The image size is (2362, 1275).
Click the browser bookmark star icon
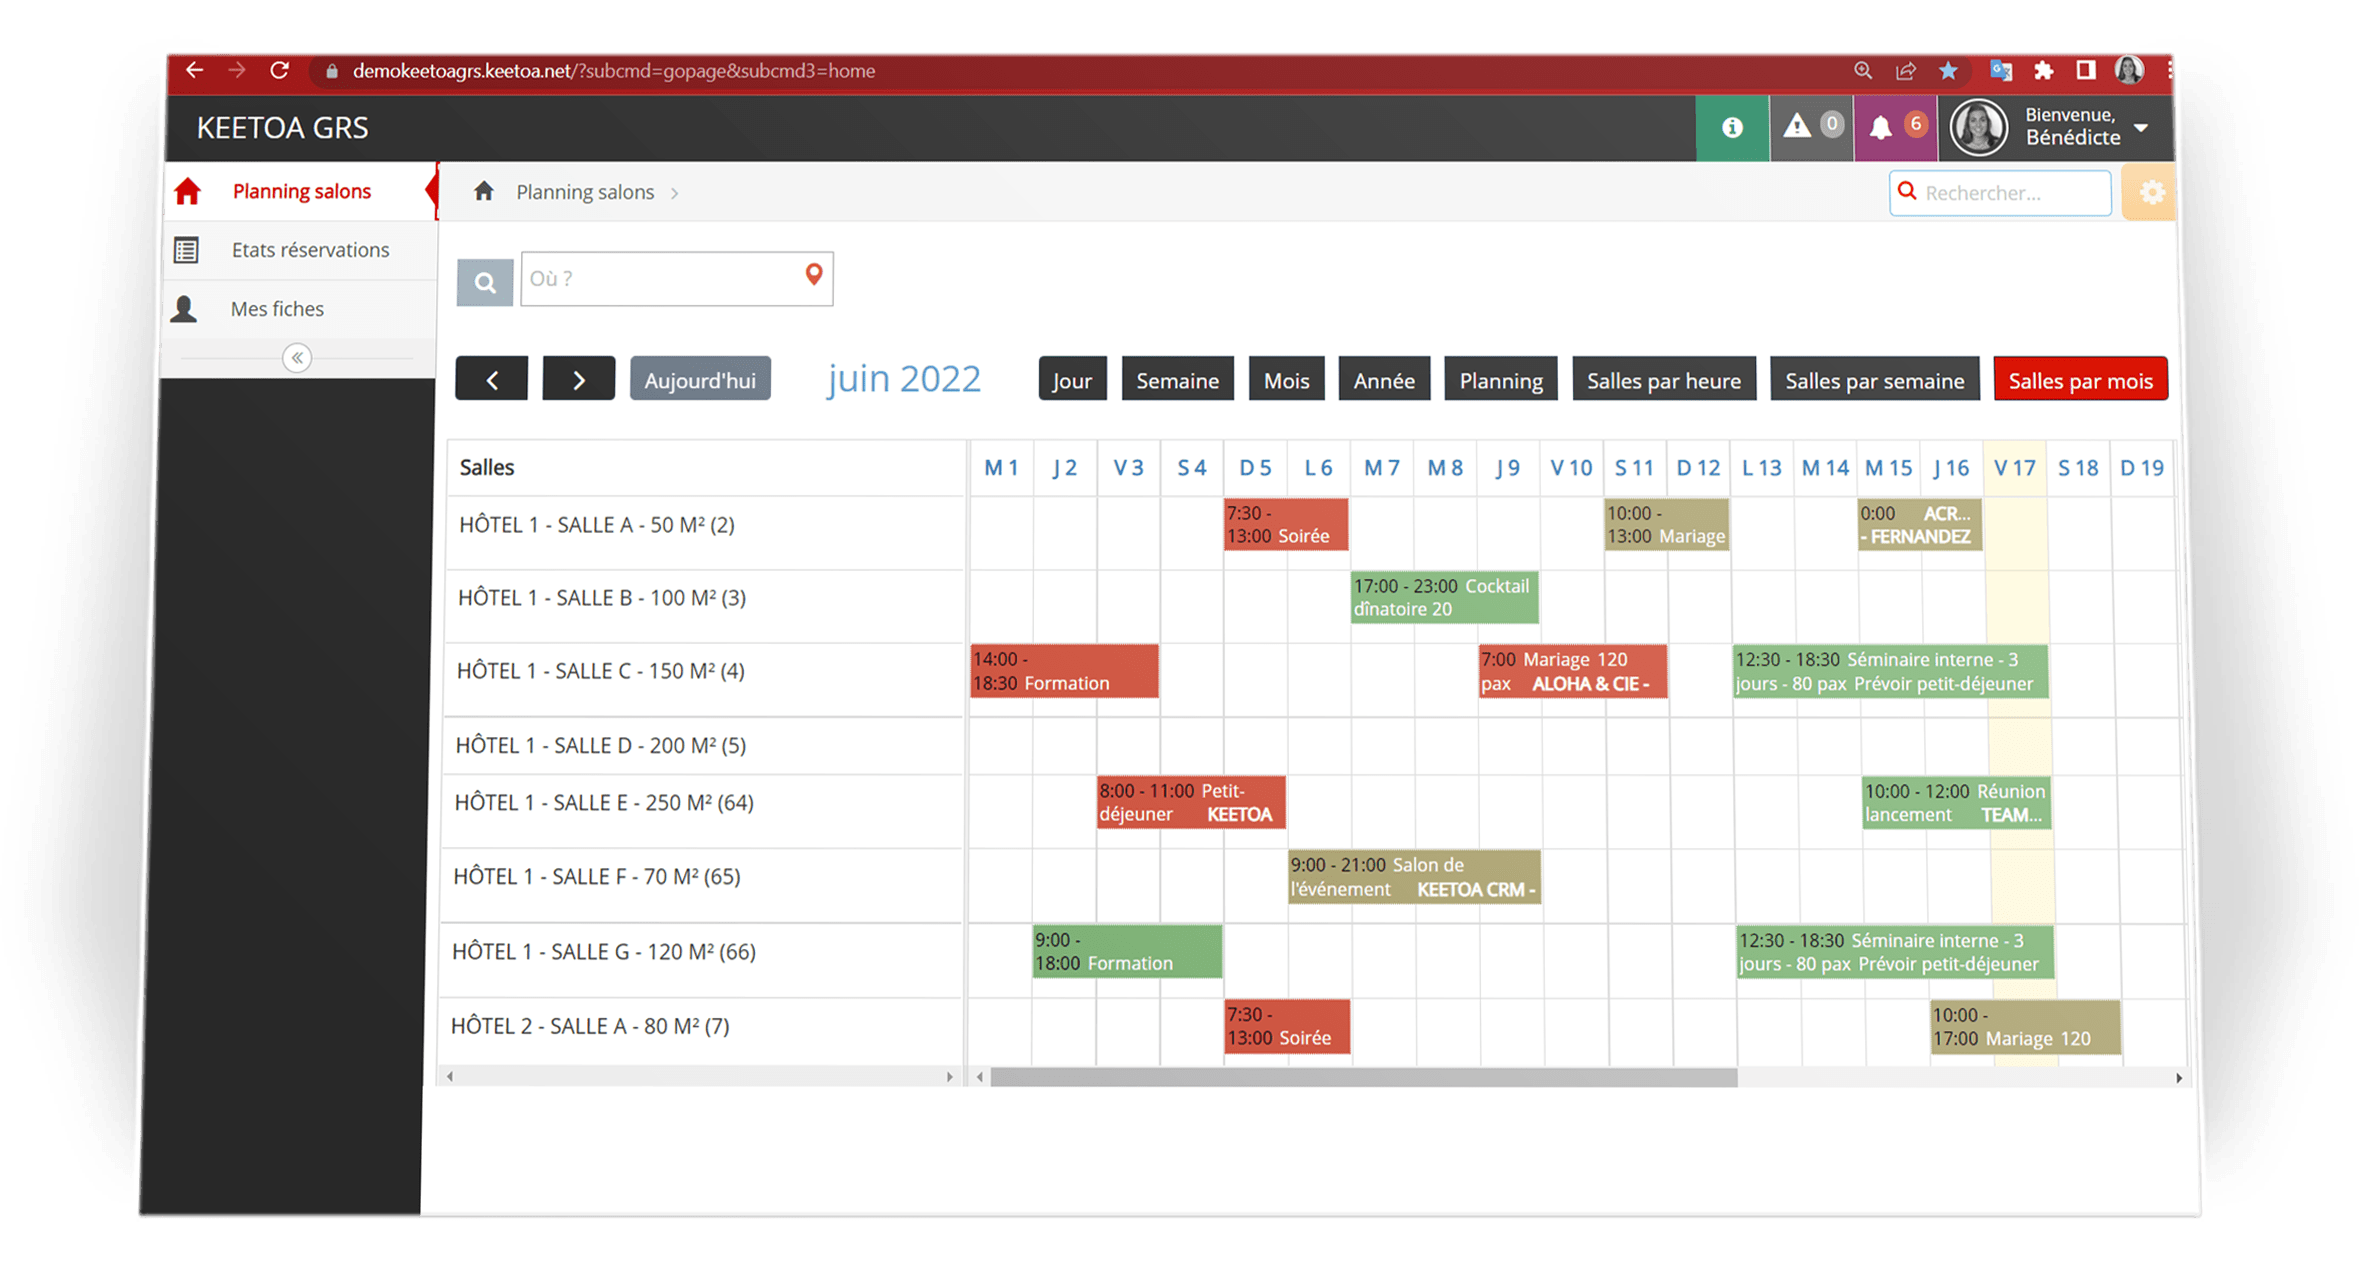[x=1948, y=71]
